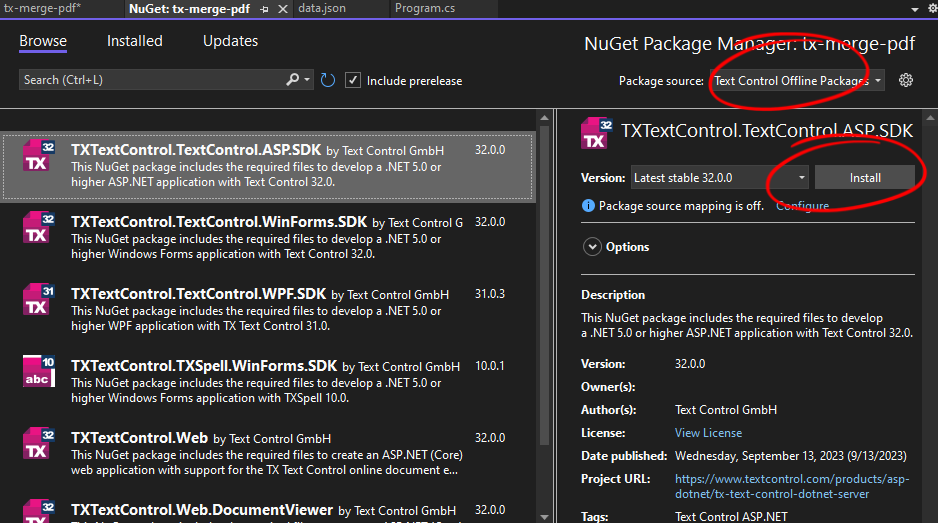Click the NuGet settings gear icon
This screenshot has height=523, width=938.
click(x=906, y=80)
